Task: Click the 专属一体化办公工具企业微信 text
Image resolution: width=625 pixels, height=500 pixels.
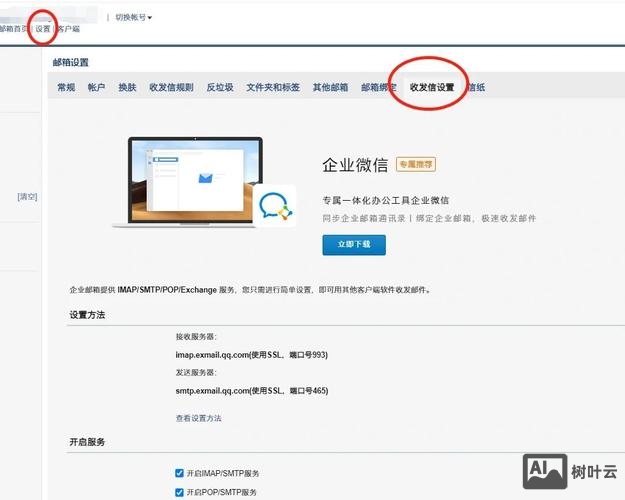Action: pos(386,200)
